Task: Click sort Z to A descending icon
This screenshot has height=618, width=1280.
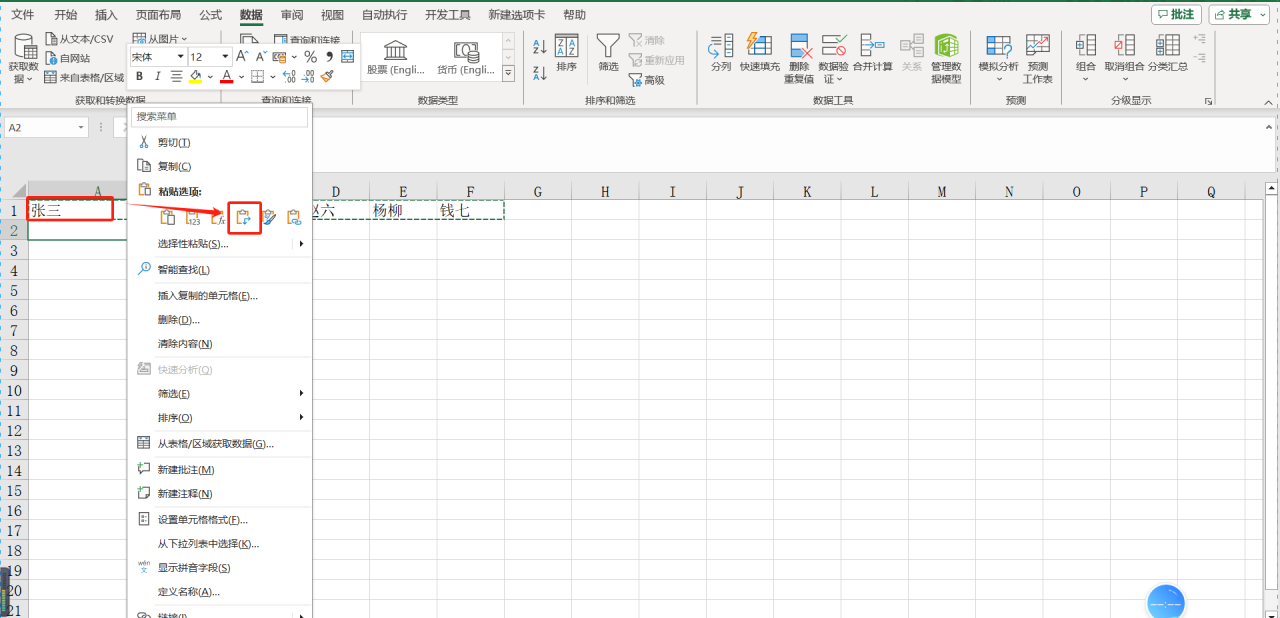Action: pos(539,72)
